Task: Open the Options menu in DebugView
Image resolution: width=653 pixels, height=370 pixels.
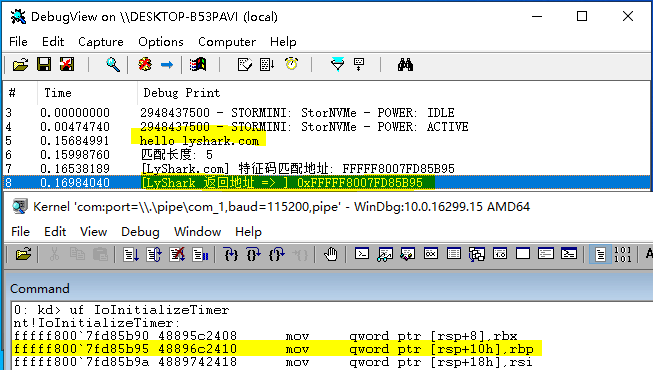Action: click(161, 42)
